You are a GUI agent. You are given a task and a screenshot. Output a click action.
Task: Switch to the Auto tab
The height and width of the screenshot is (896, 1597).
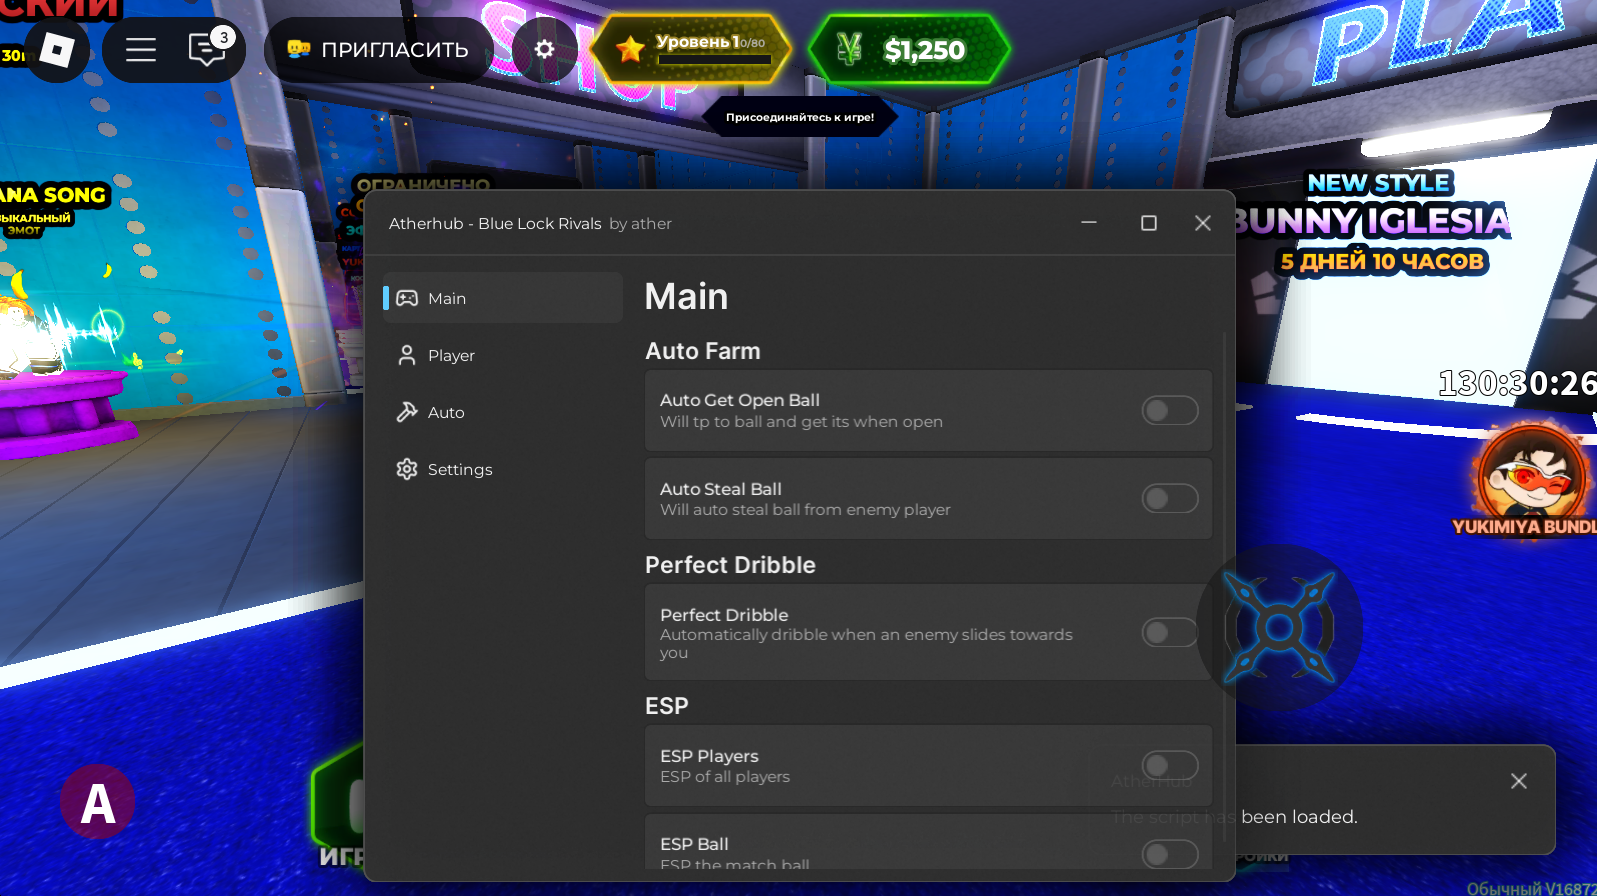(x=503, y=412)
